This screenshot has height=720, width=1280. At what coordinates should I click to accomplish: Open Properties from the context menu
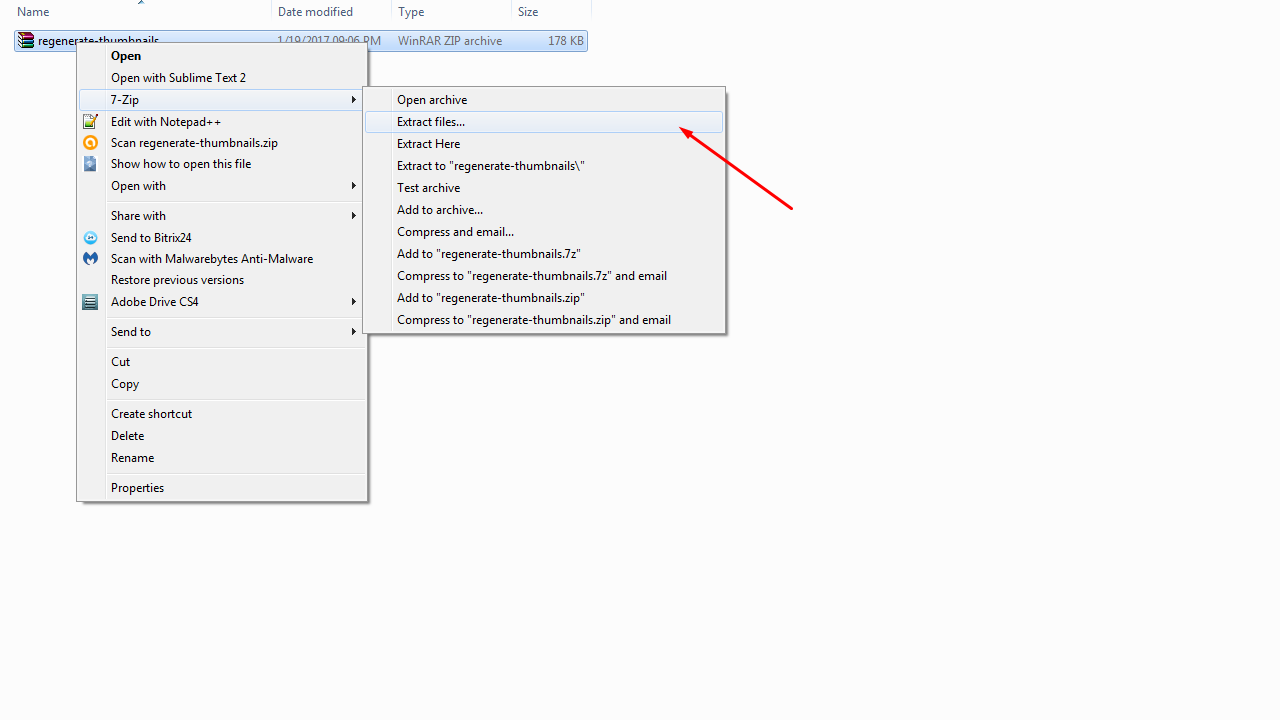222,488
